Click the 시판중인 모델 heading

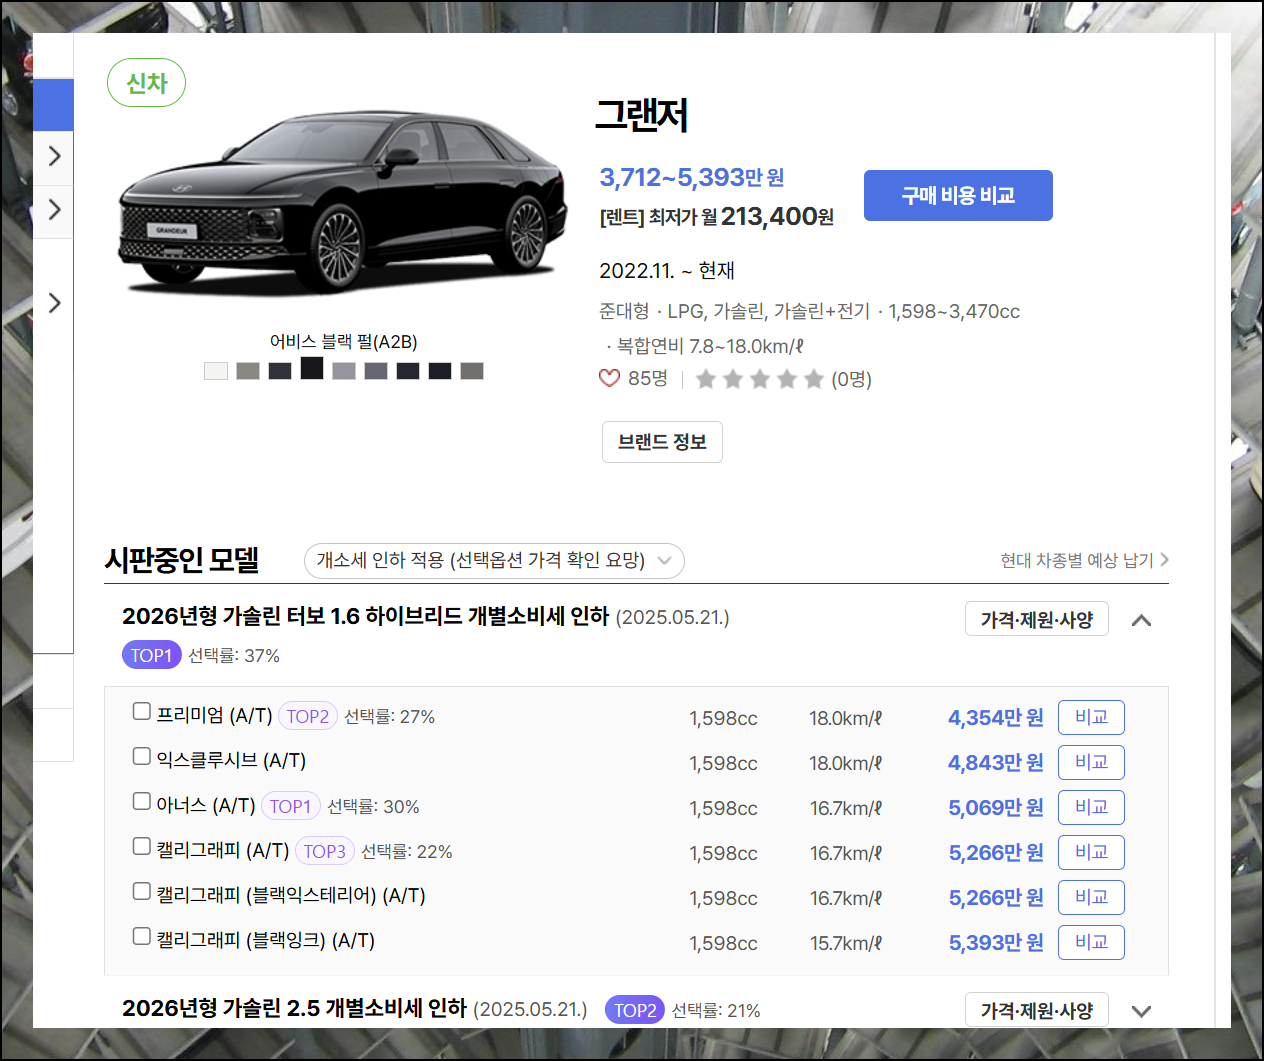pos(182,560)
